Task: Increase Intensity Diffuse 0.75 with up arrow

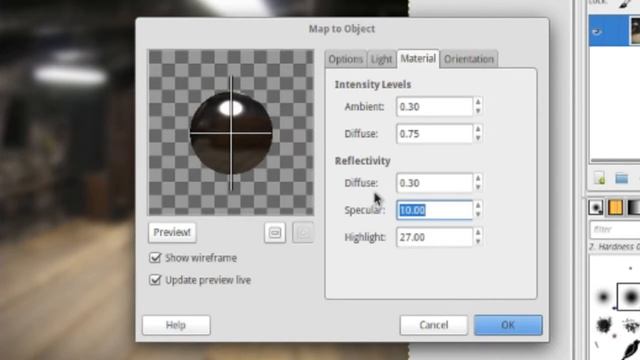Action: click(478, 129)
